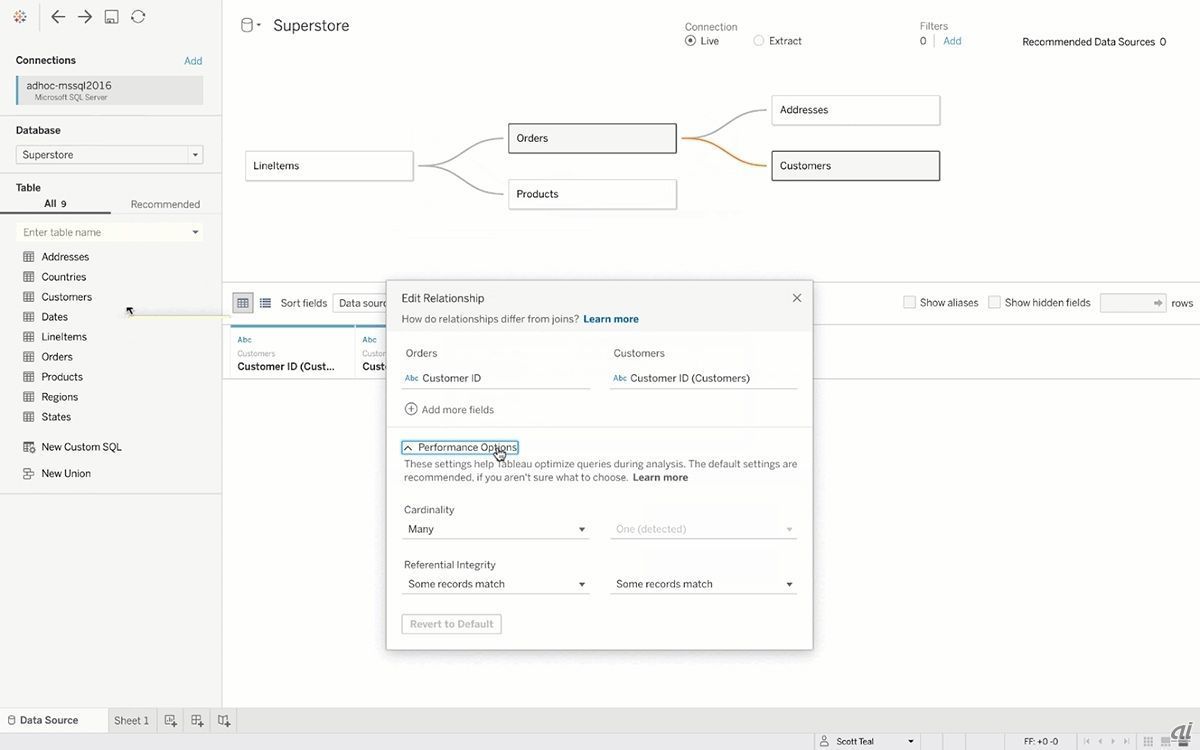Select the Extract connection radio button
1200x750 pixels.
(x=759, y=41)
